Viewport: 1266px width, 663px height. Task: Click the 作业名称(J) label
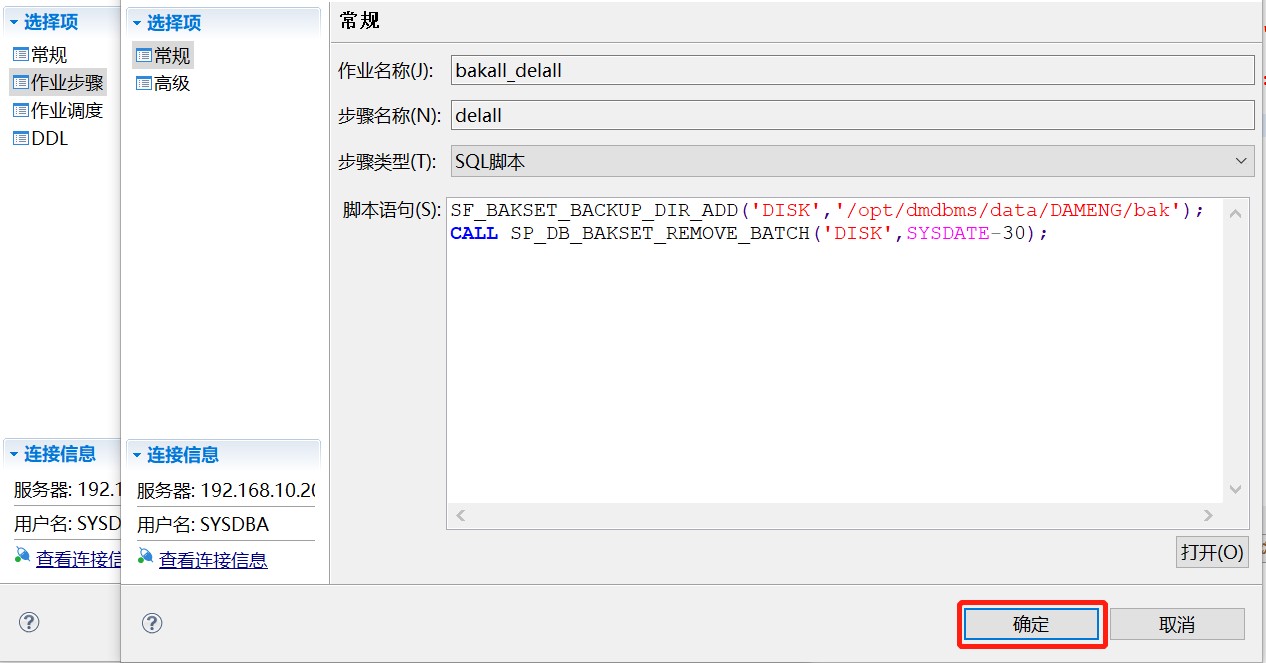[x=386, y=71]
